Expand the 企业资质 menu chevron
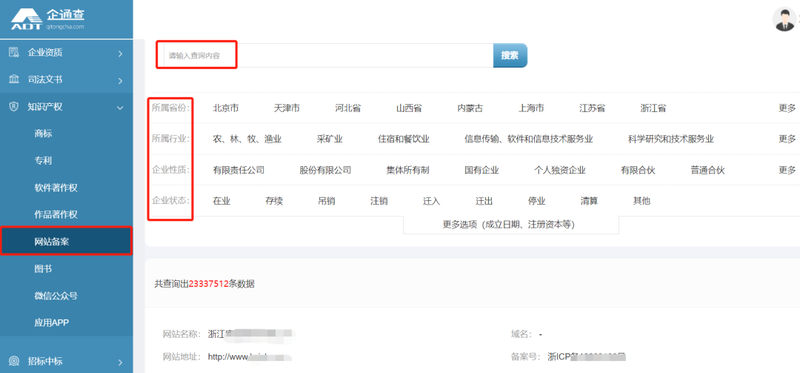The image size is (800, 373). (x=120, y=53)
